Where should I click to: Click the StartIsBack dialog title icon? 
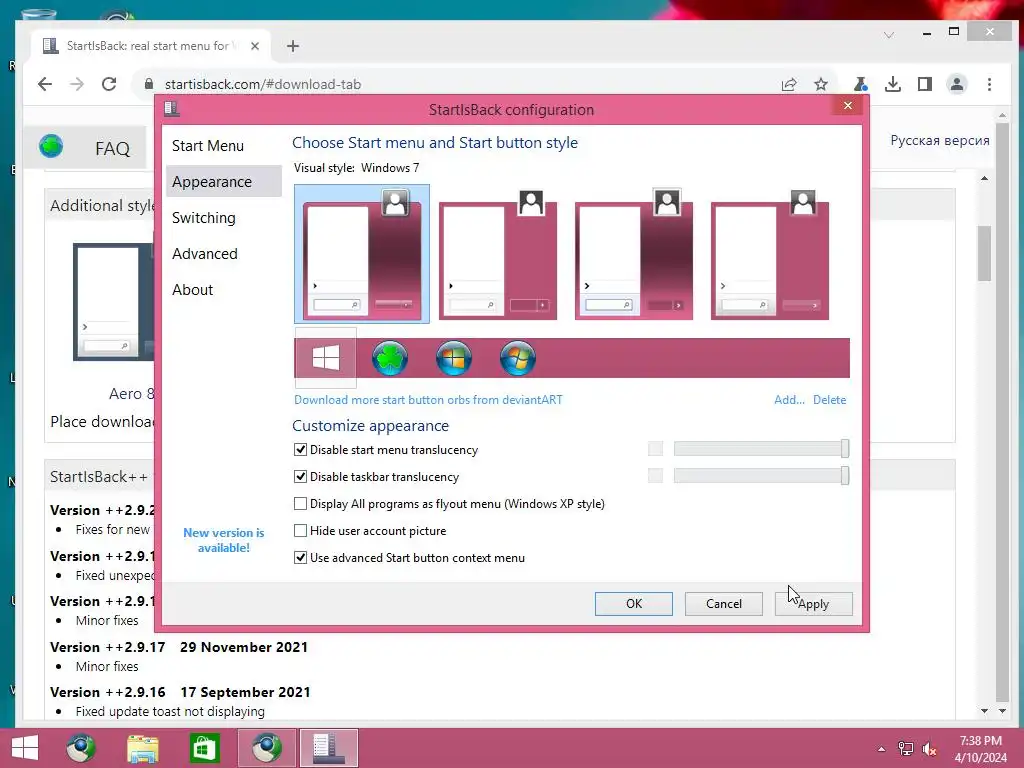point(172,109)
